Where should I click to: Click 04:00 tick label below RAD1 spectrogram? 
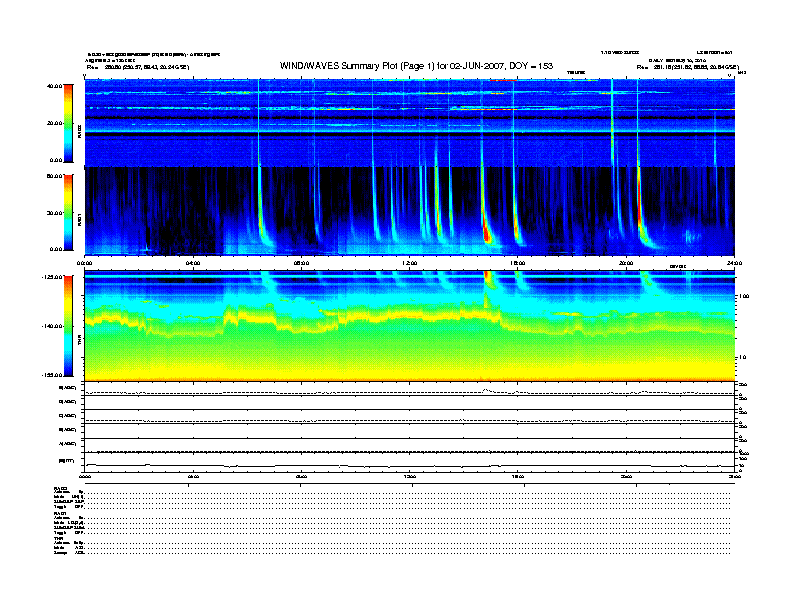click(193, 263)
